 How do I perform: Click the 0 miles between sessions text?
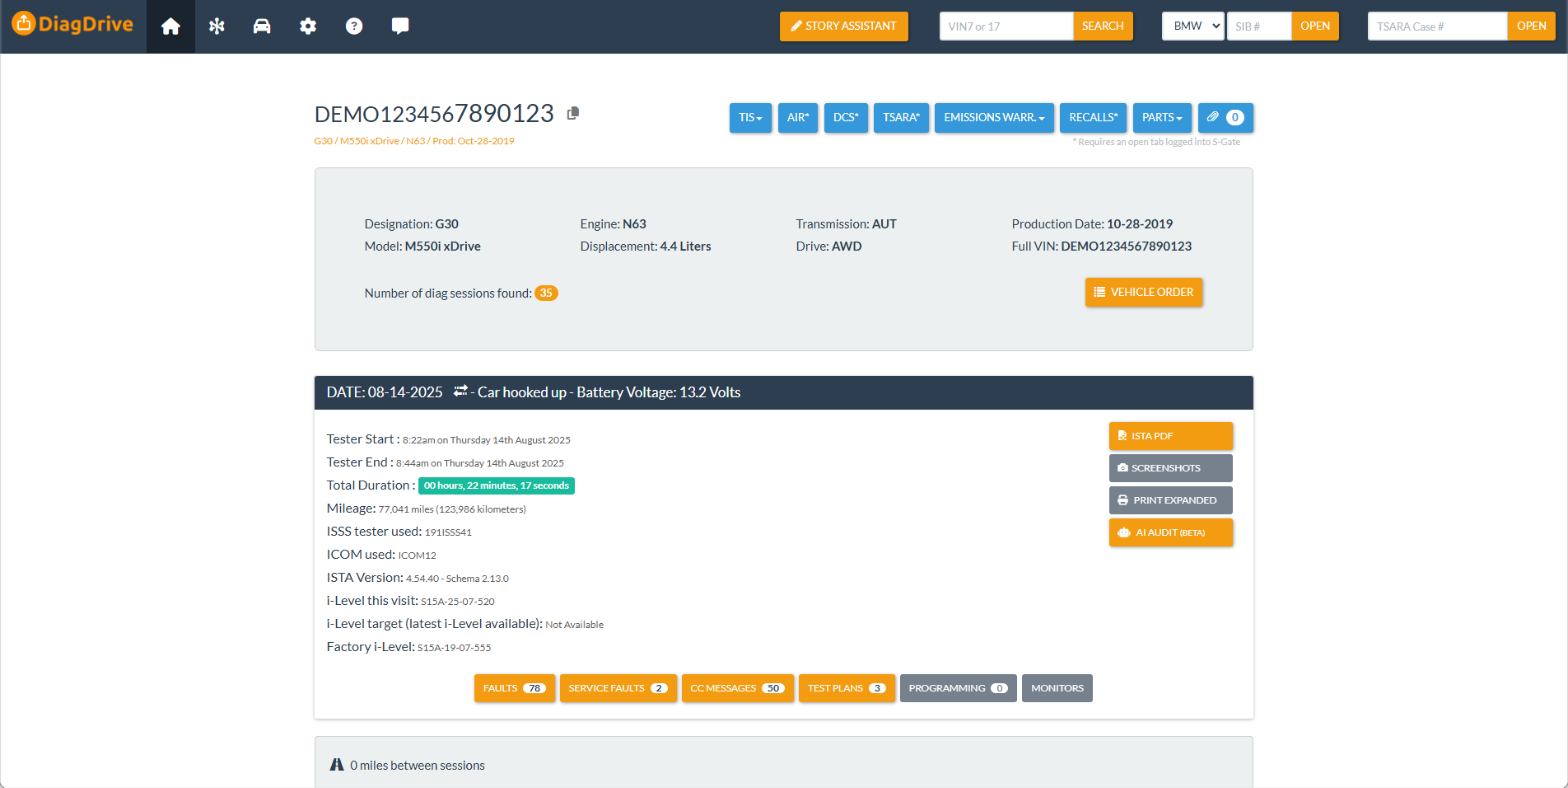417,765
